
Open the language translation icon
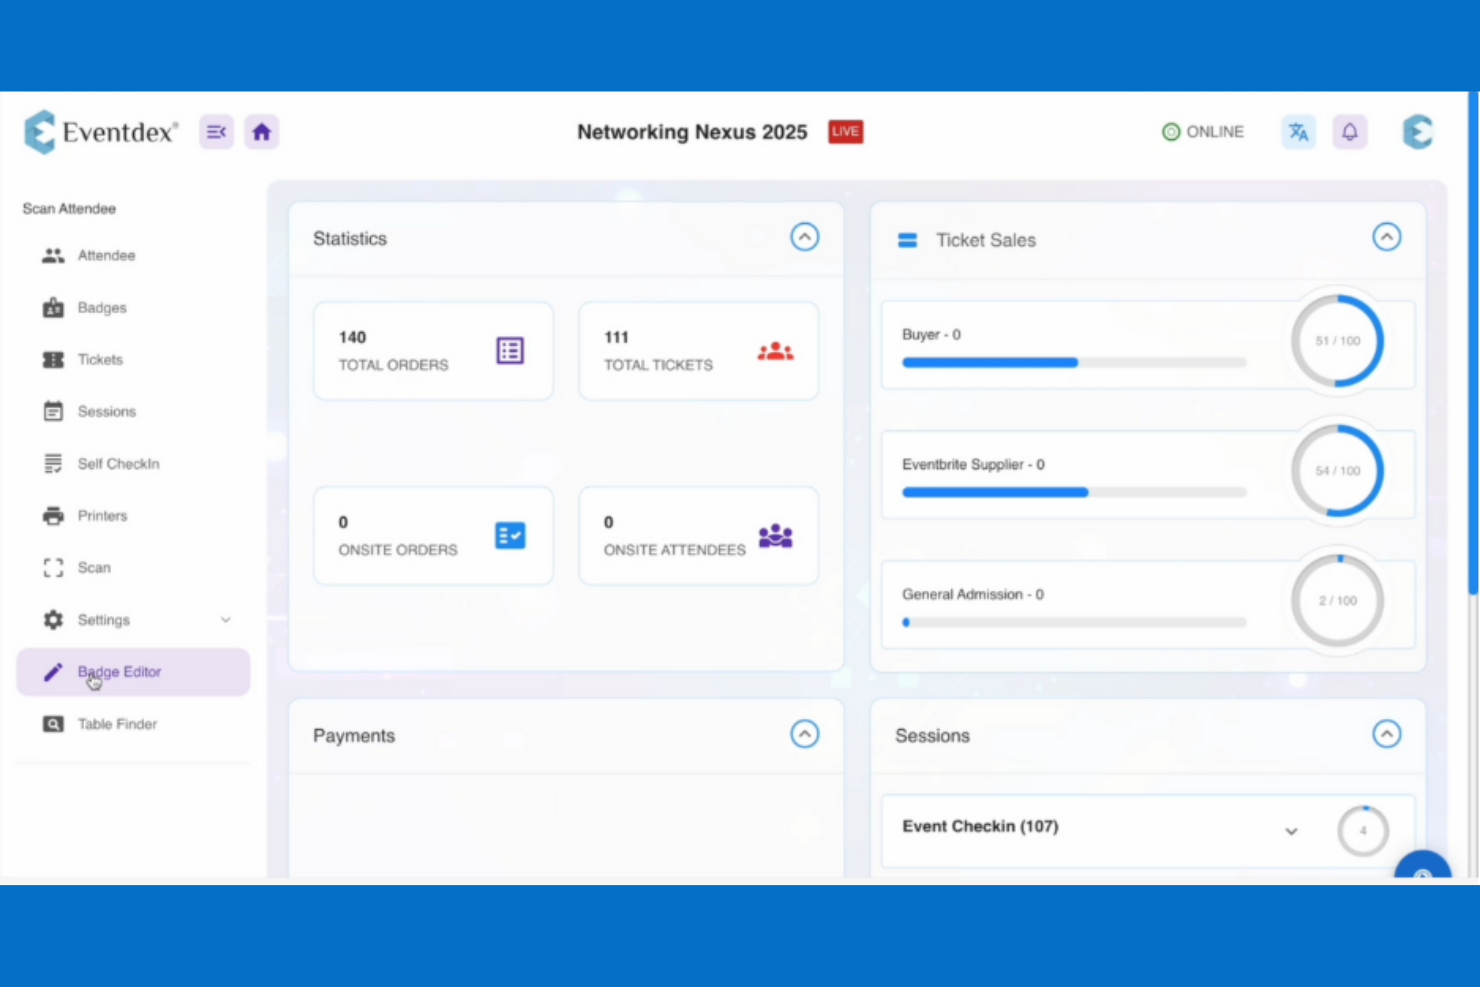pos(1298,131)
